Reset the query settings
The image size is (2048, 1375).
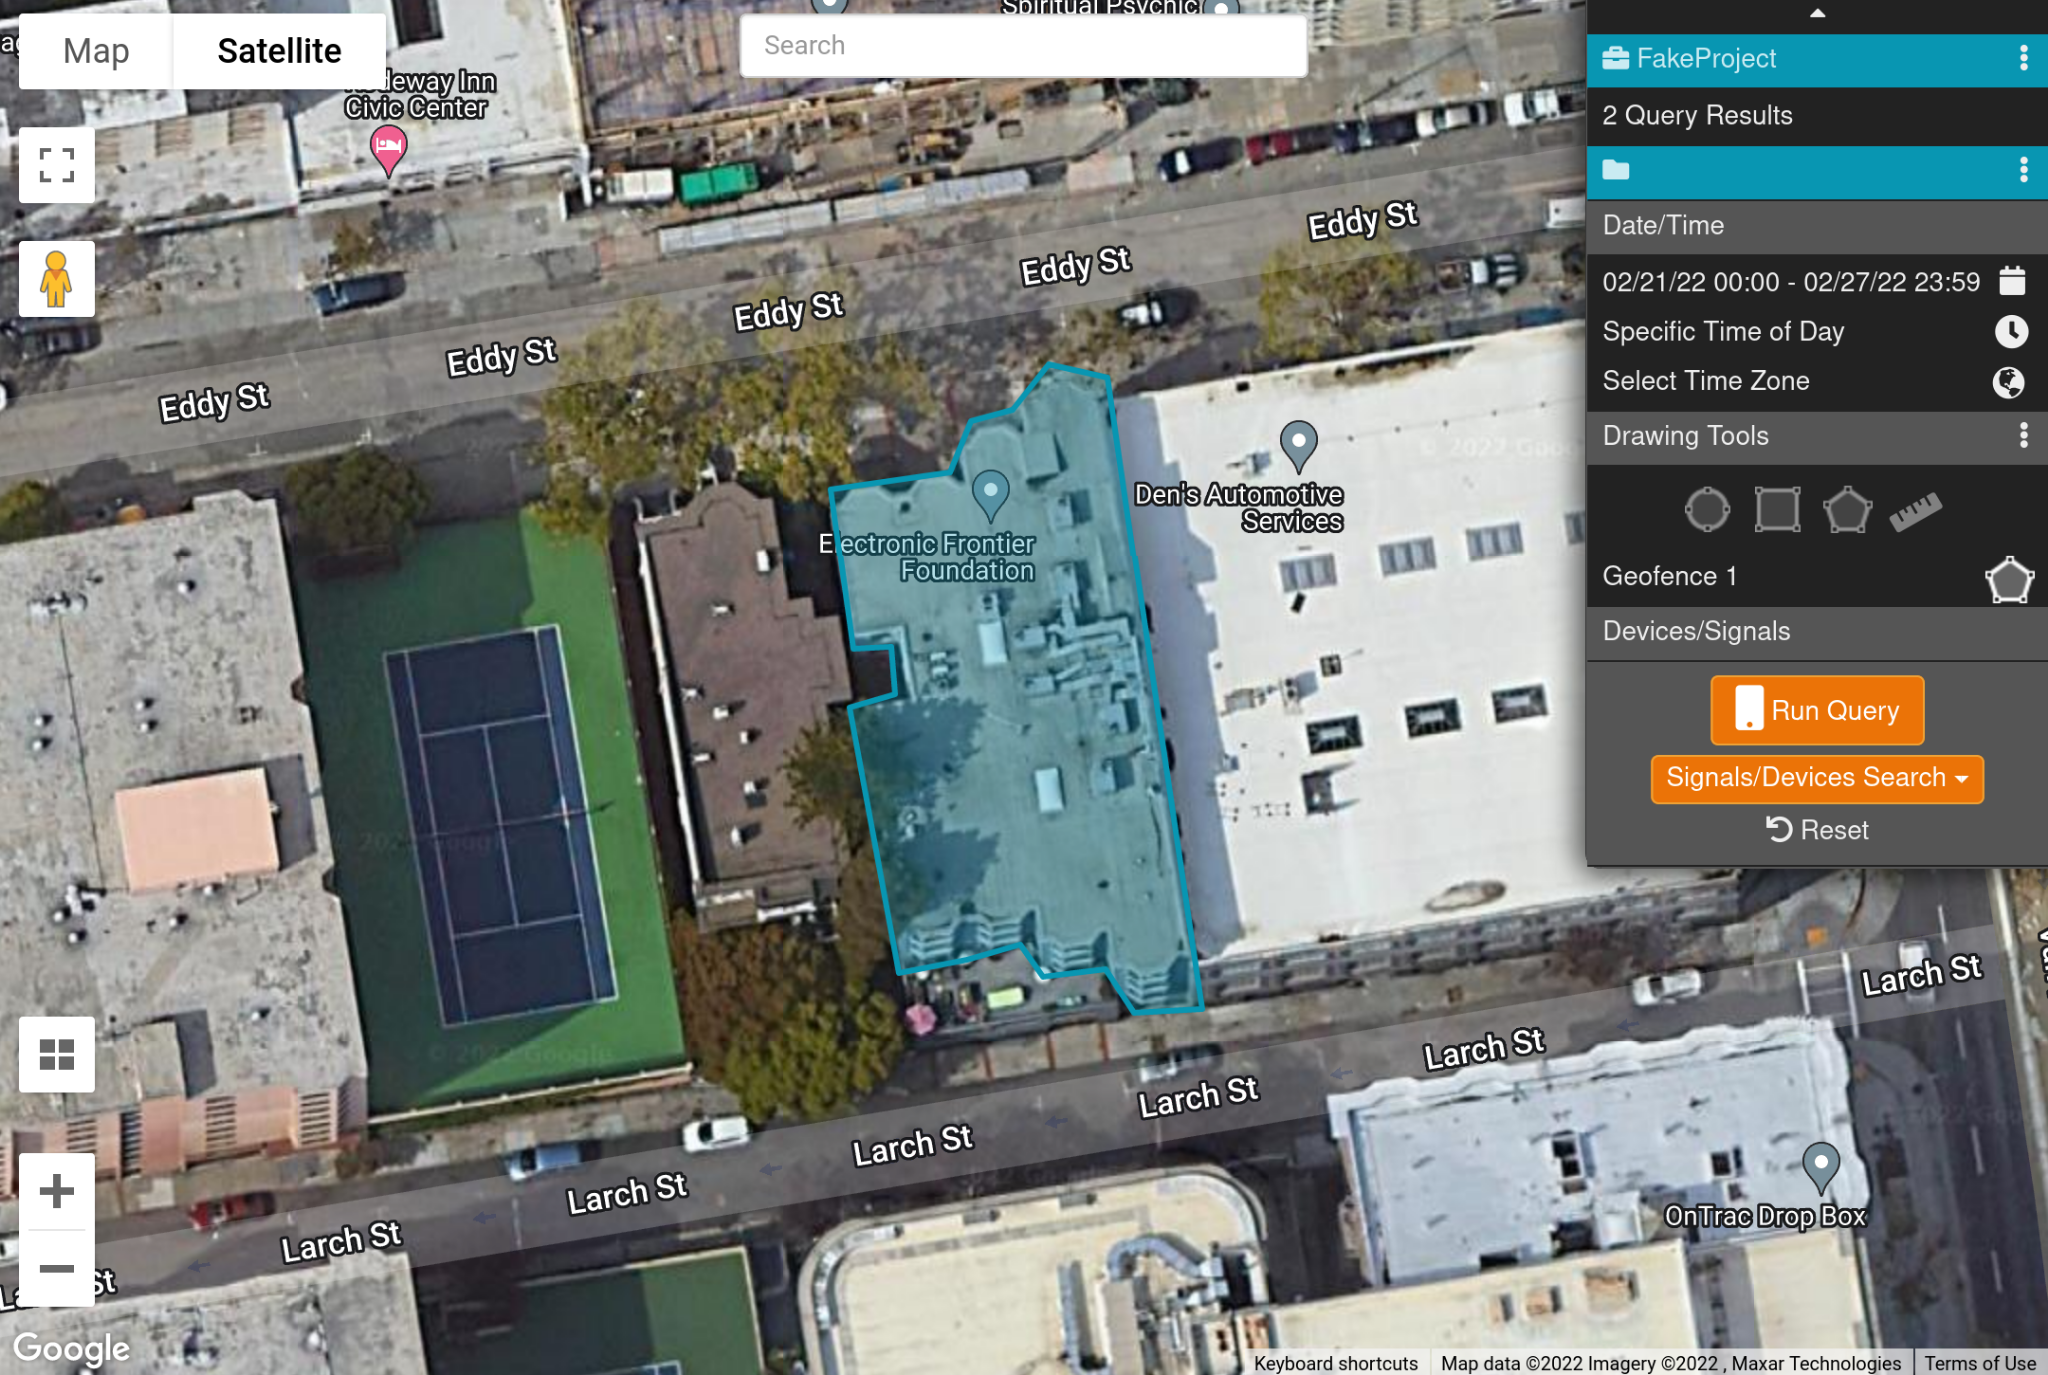[1817, 830]
